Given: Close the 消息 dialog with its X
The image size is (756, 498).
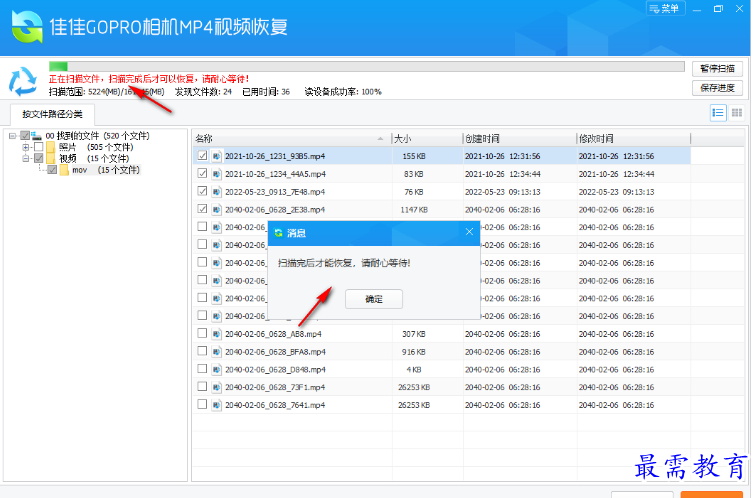Looking at the screenshot, I should click(469, 232).
